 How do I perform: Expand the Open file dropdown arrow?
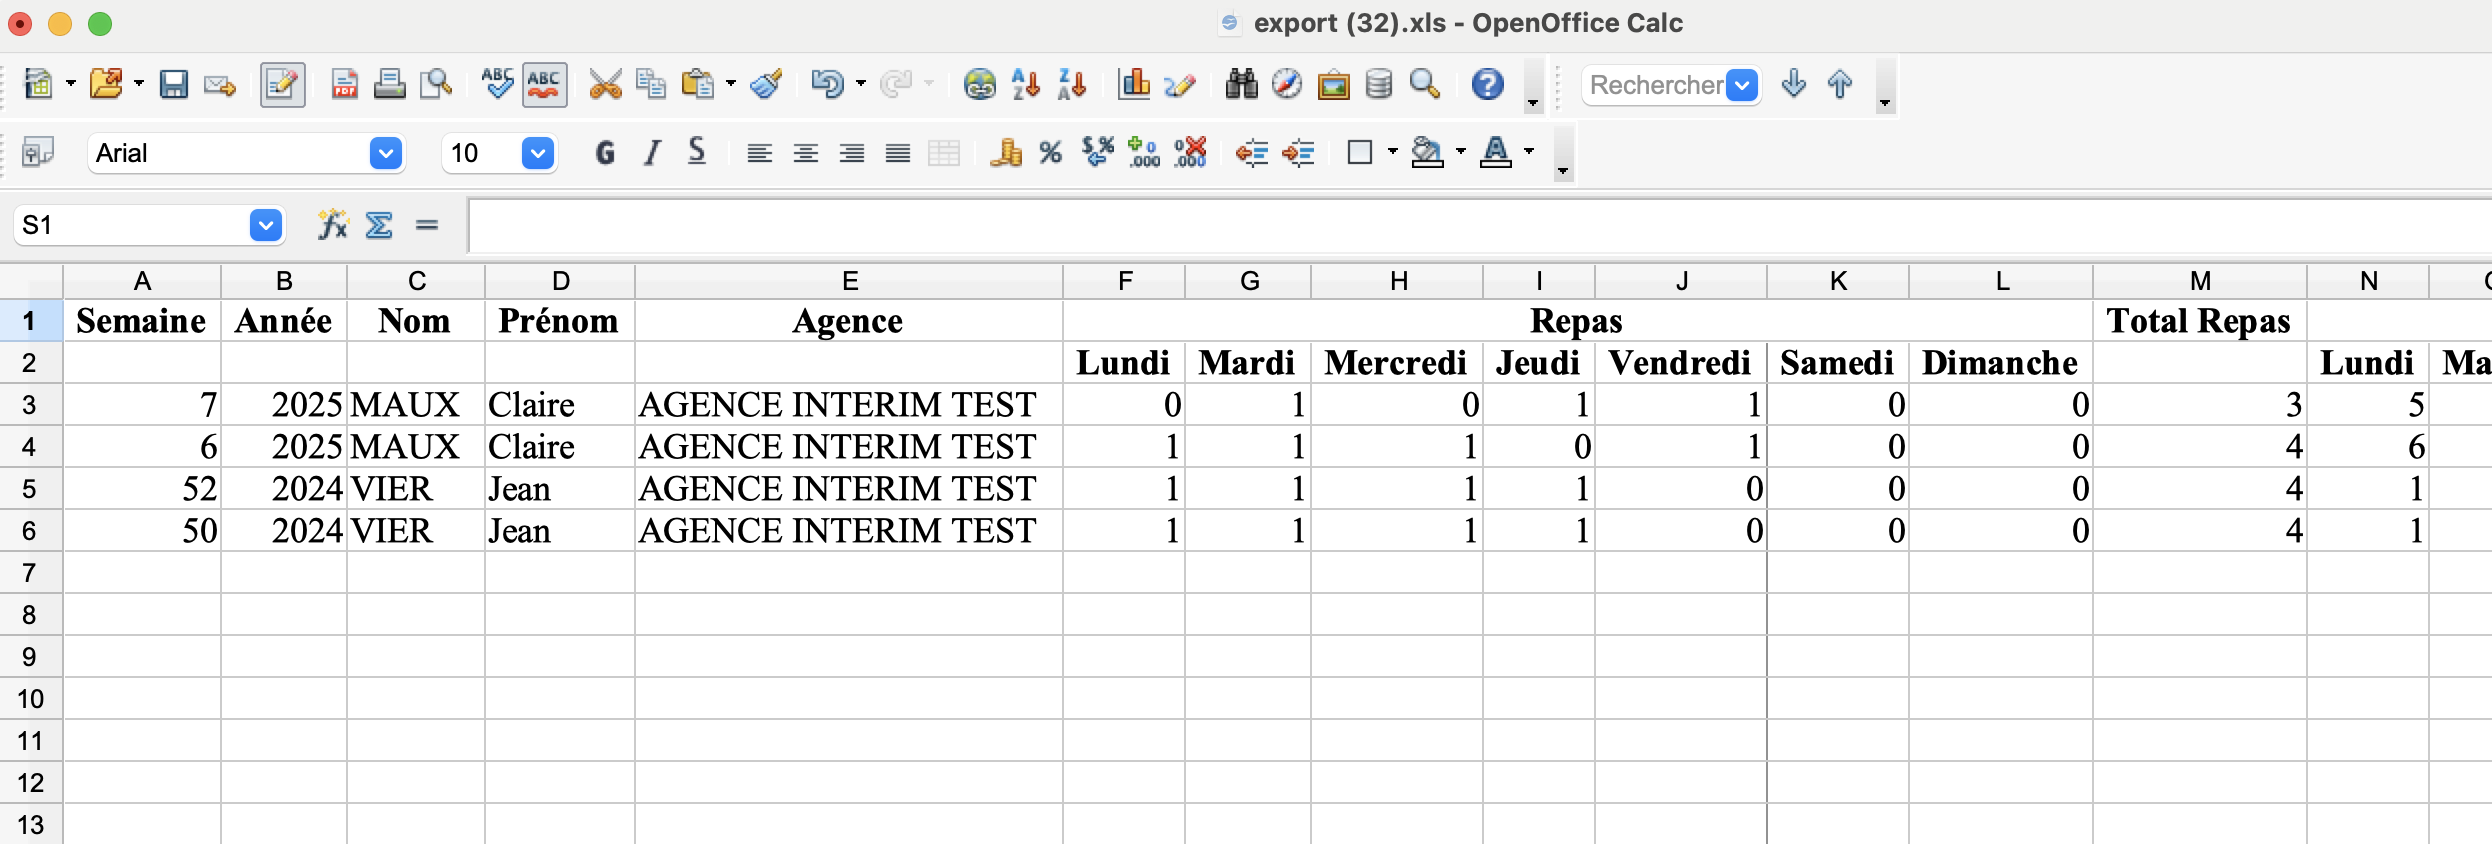pos(138,84)
